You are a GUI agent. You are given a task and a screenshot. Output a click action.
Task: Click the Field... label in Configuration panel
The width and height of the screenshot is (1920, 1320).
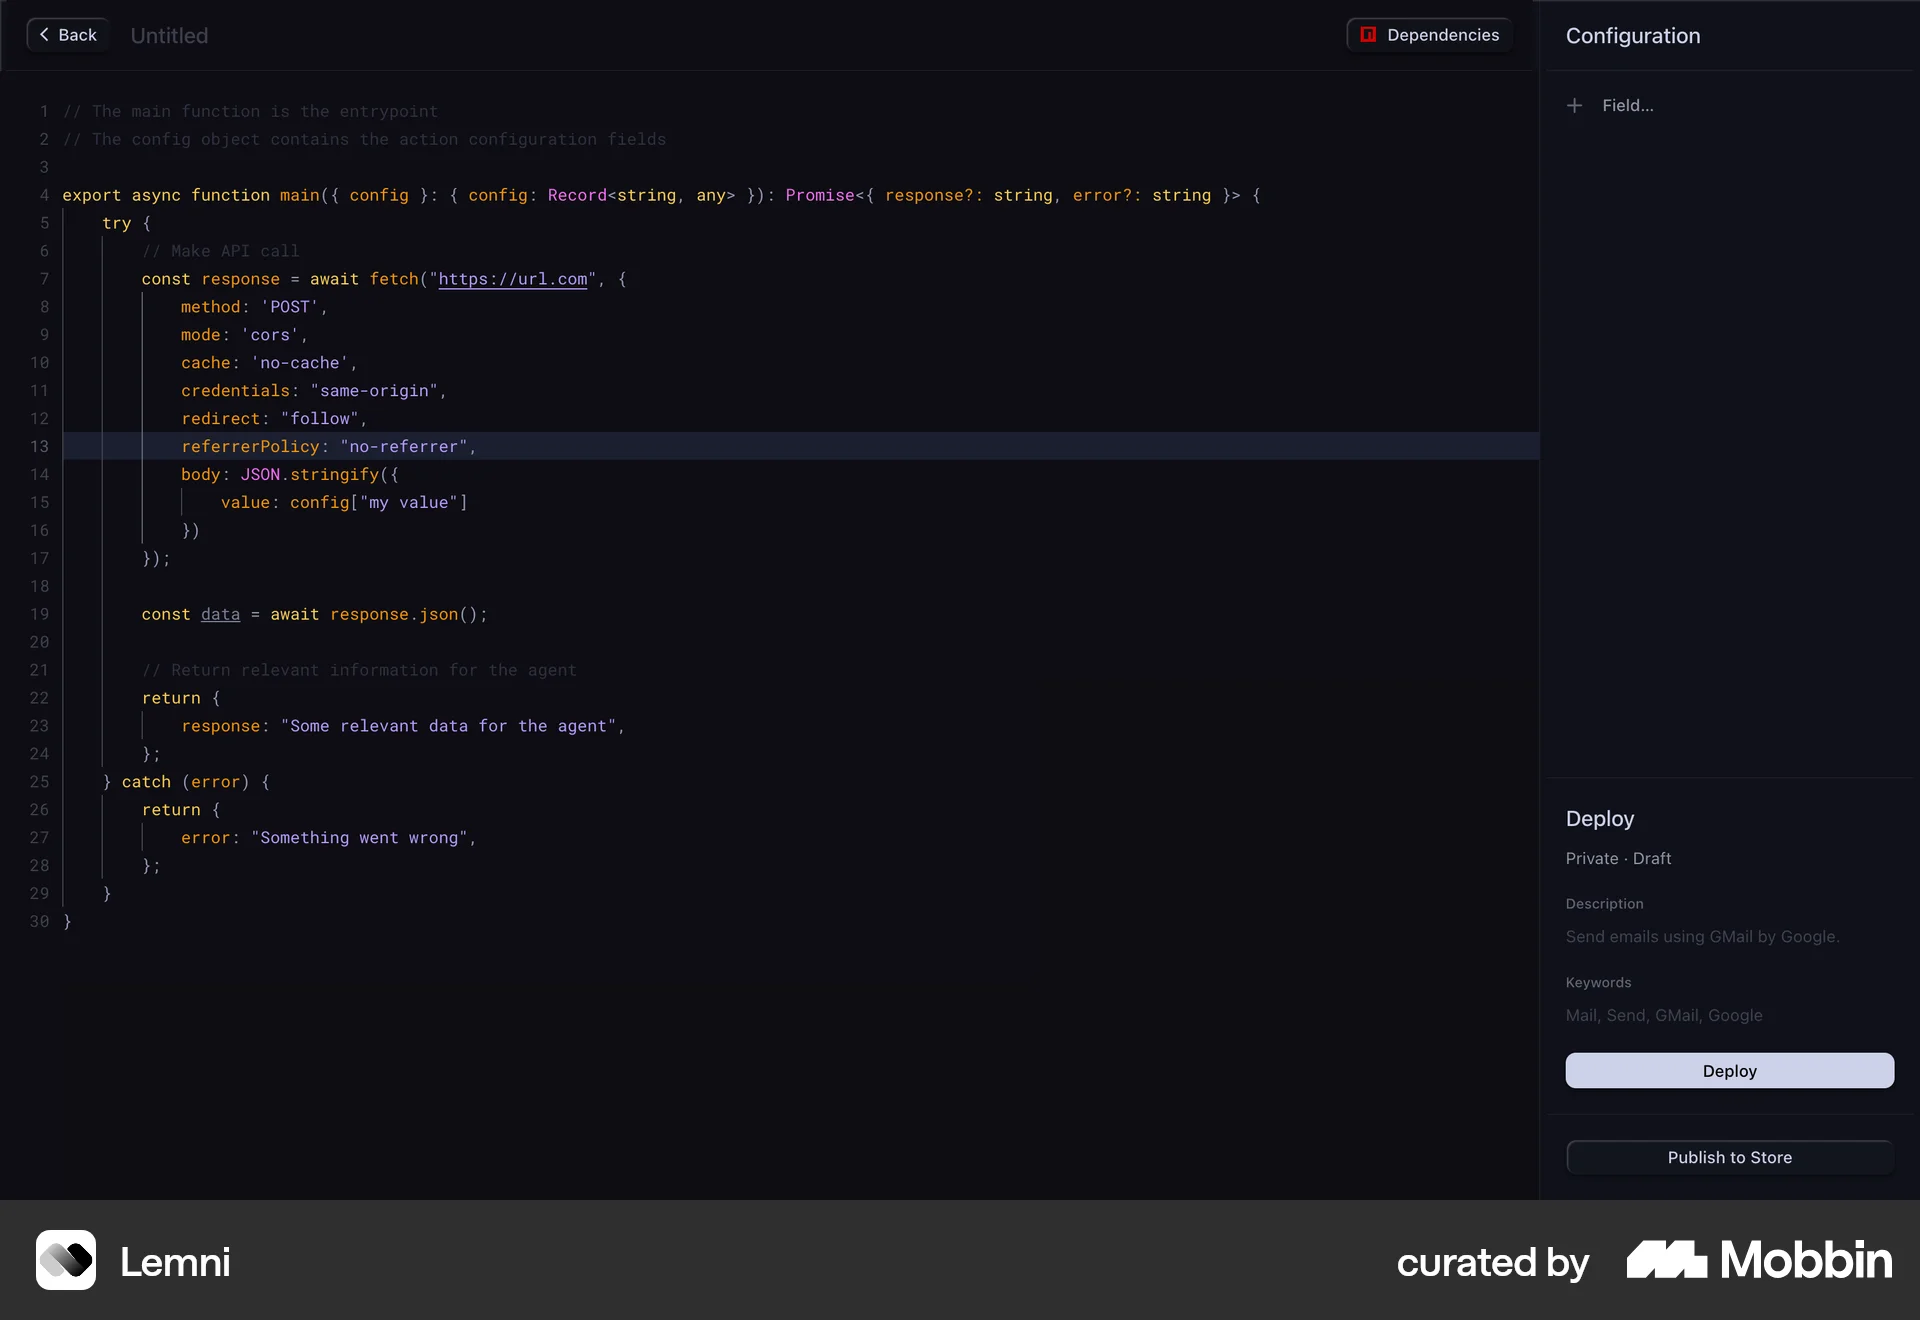1629,105
